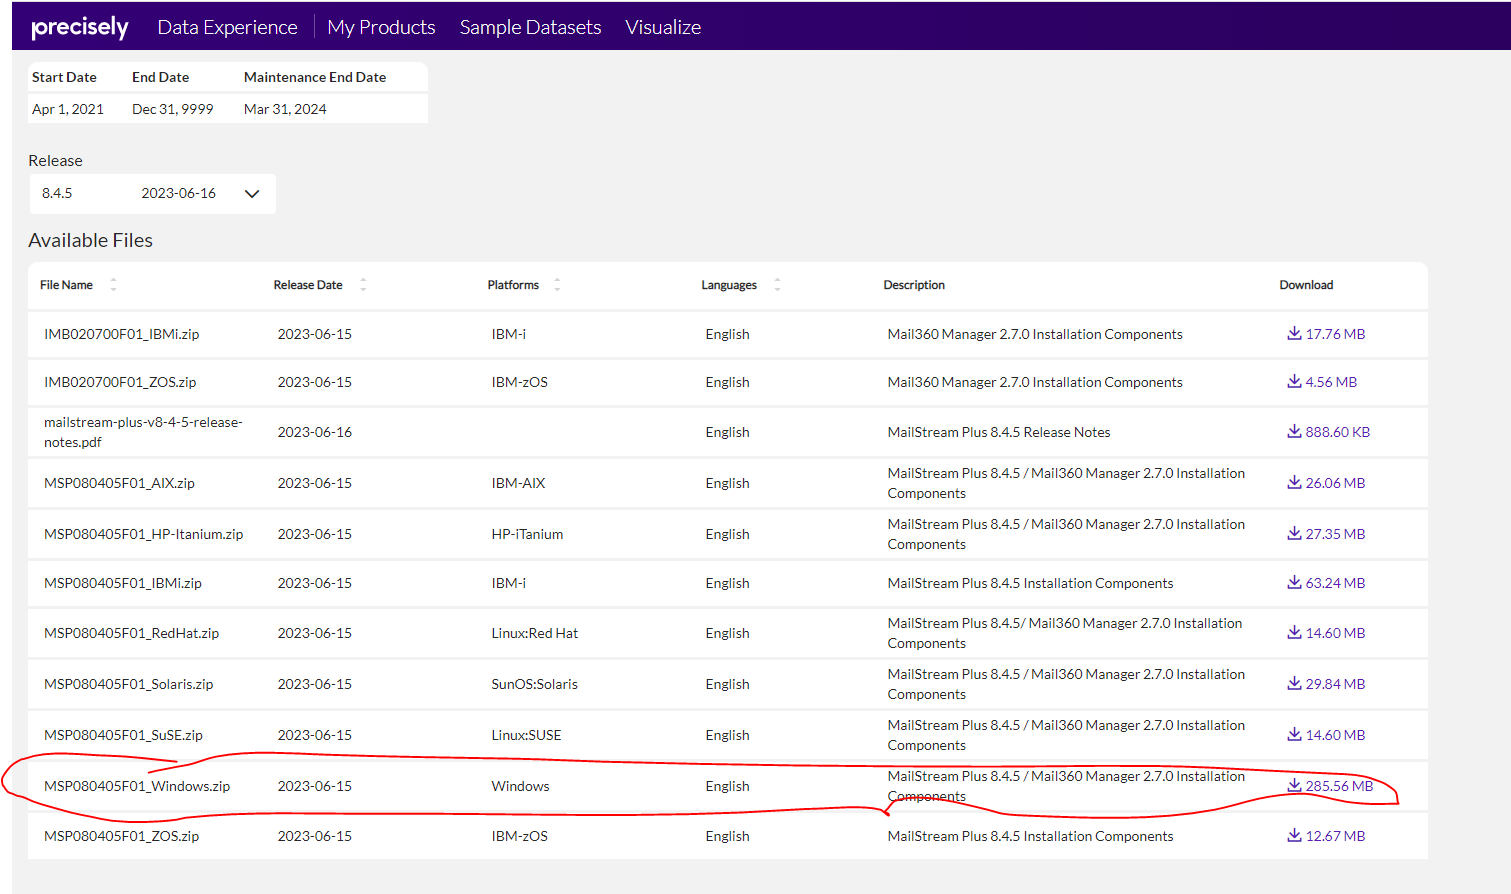
Task: Click the download icon for MSP080405F01_SuSE.zip
Action: 1294,734
